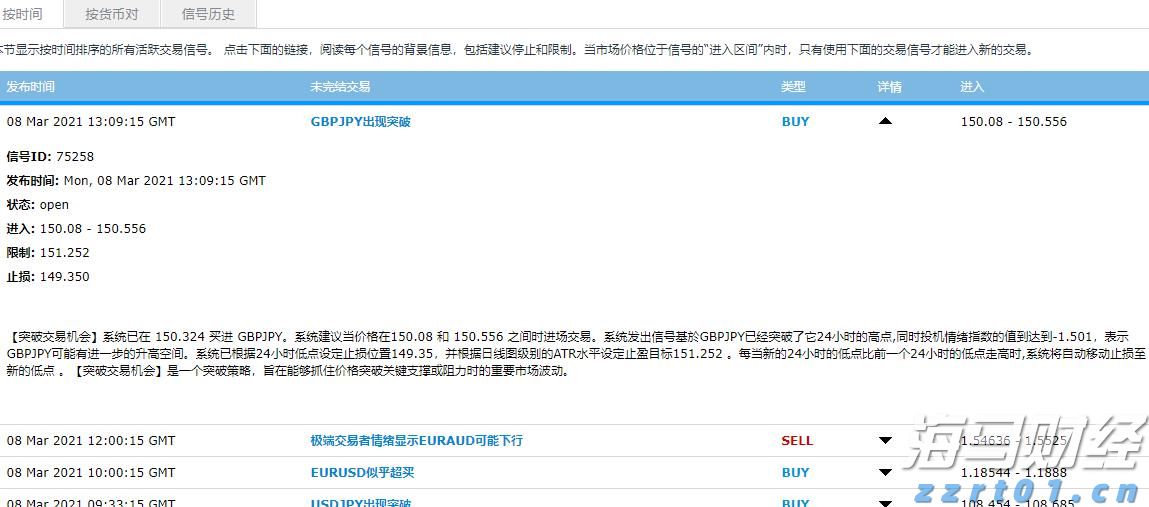Click the BUY label in the EURUSD row
The image size is (1149, 507).
pyautogui.click(x=795, y=472)
